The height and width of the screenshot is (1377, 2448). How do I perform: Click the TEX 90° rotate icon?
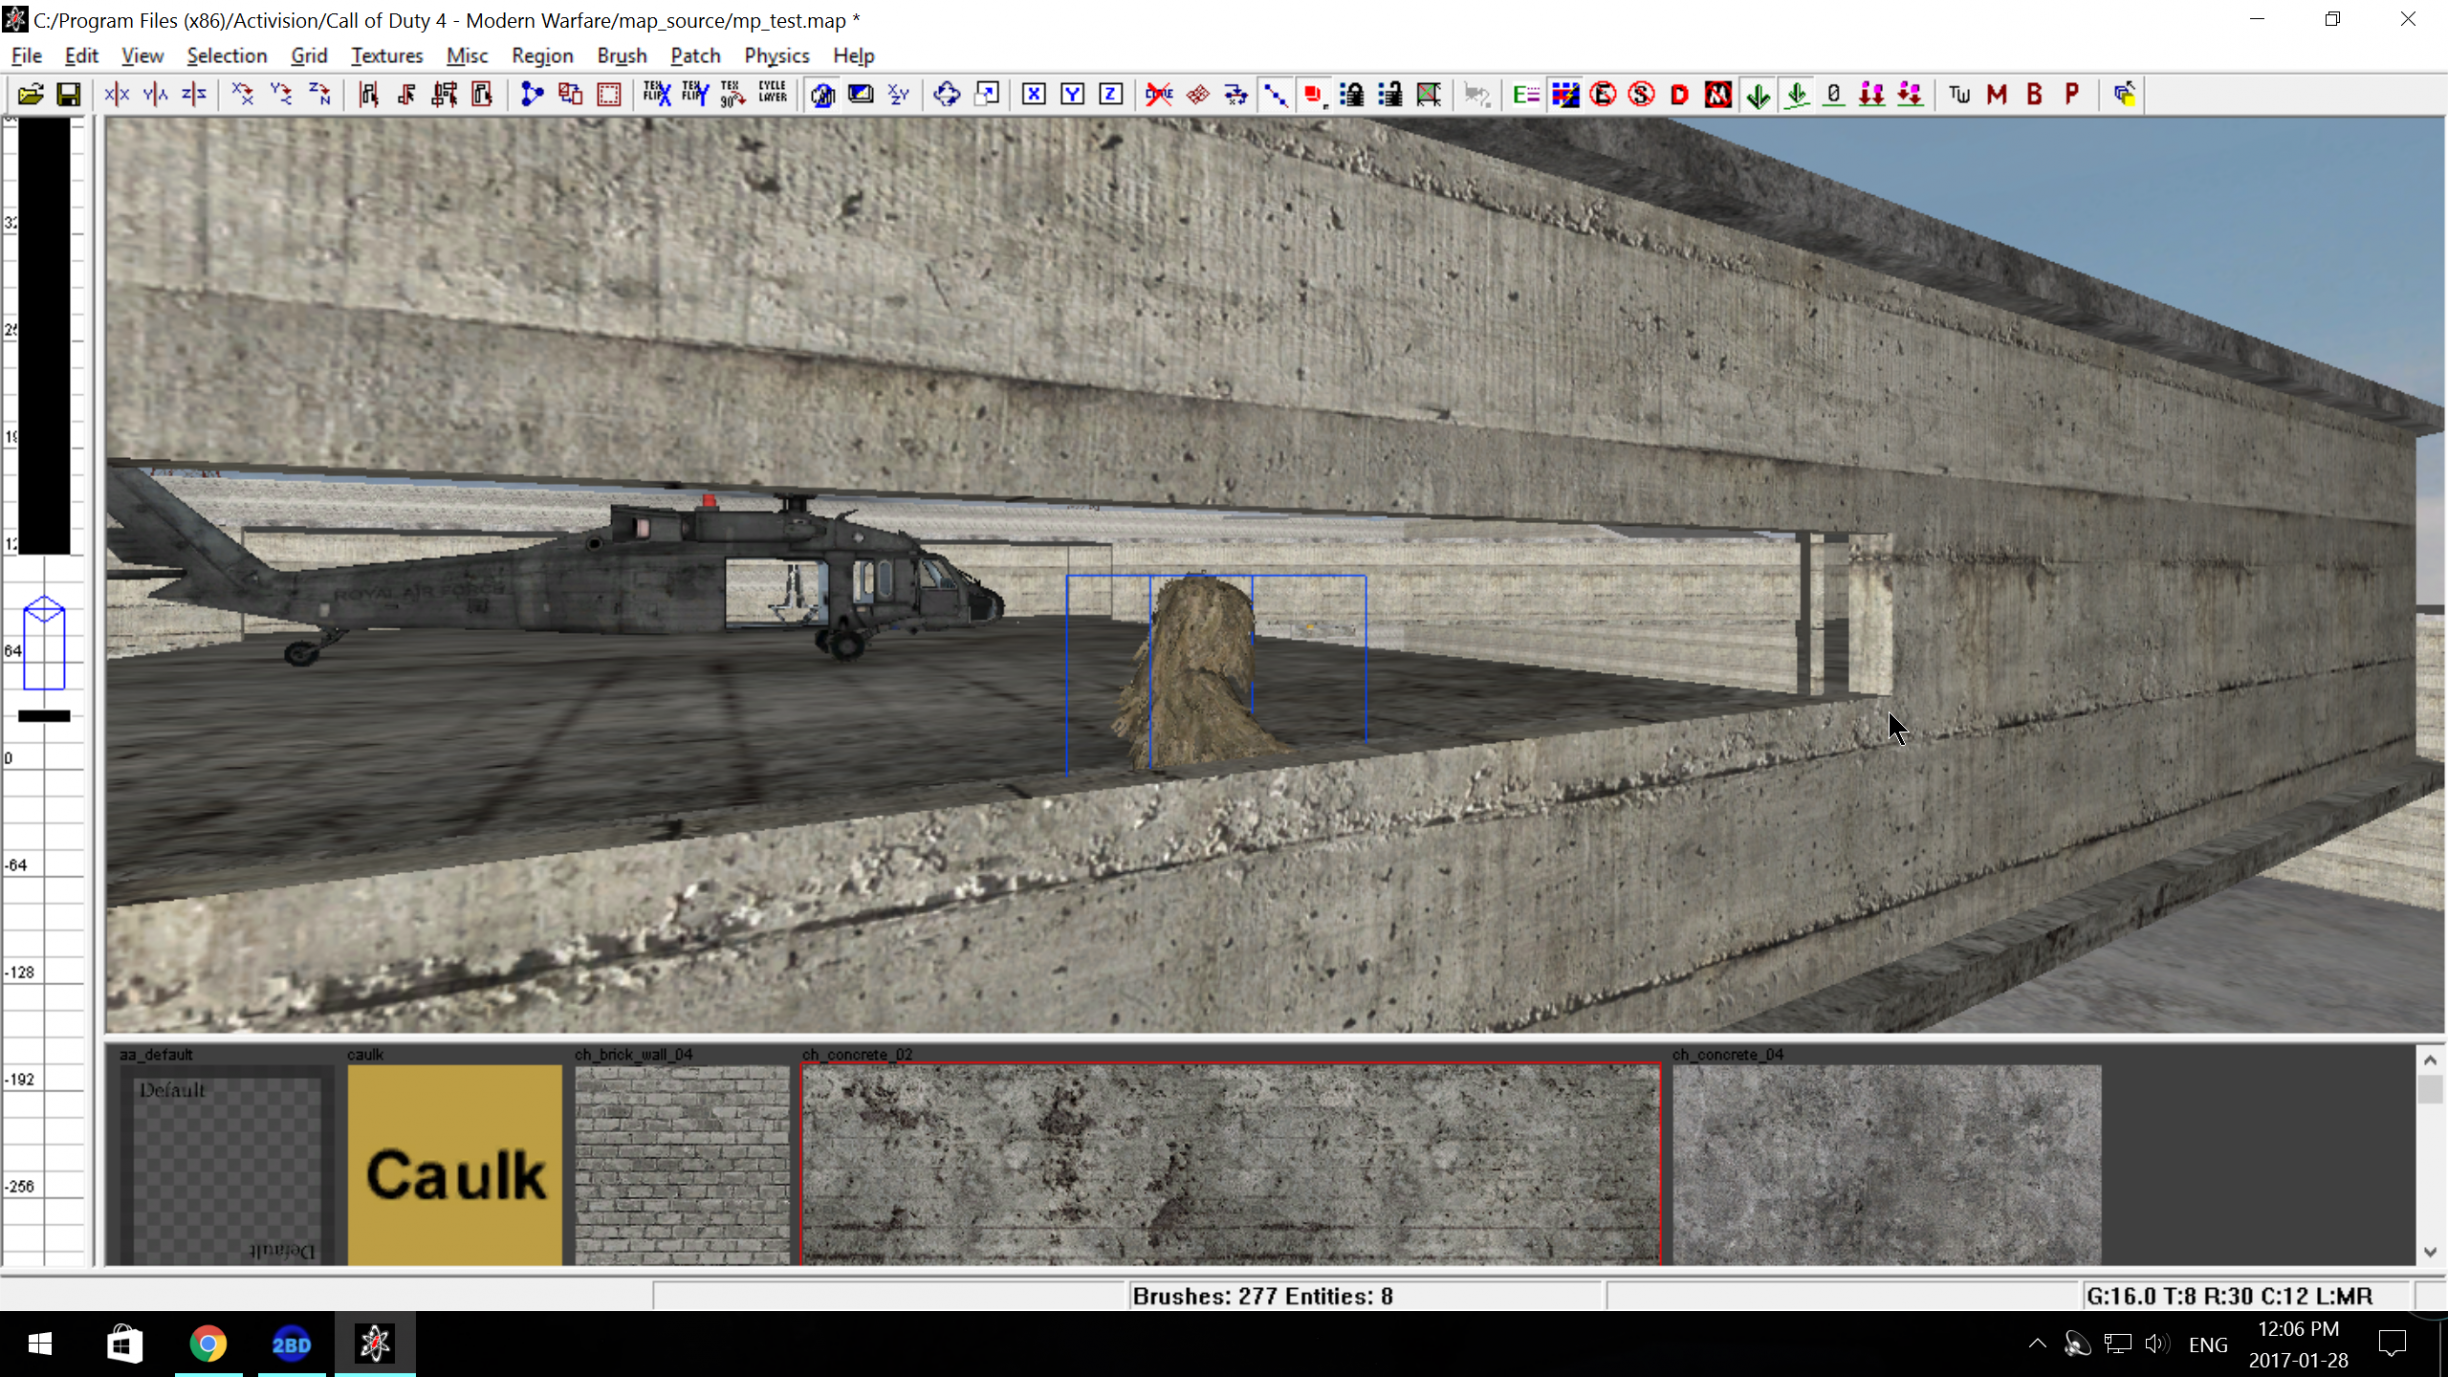click(733, 94)
